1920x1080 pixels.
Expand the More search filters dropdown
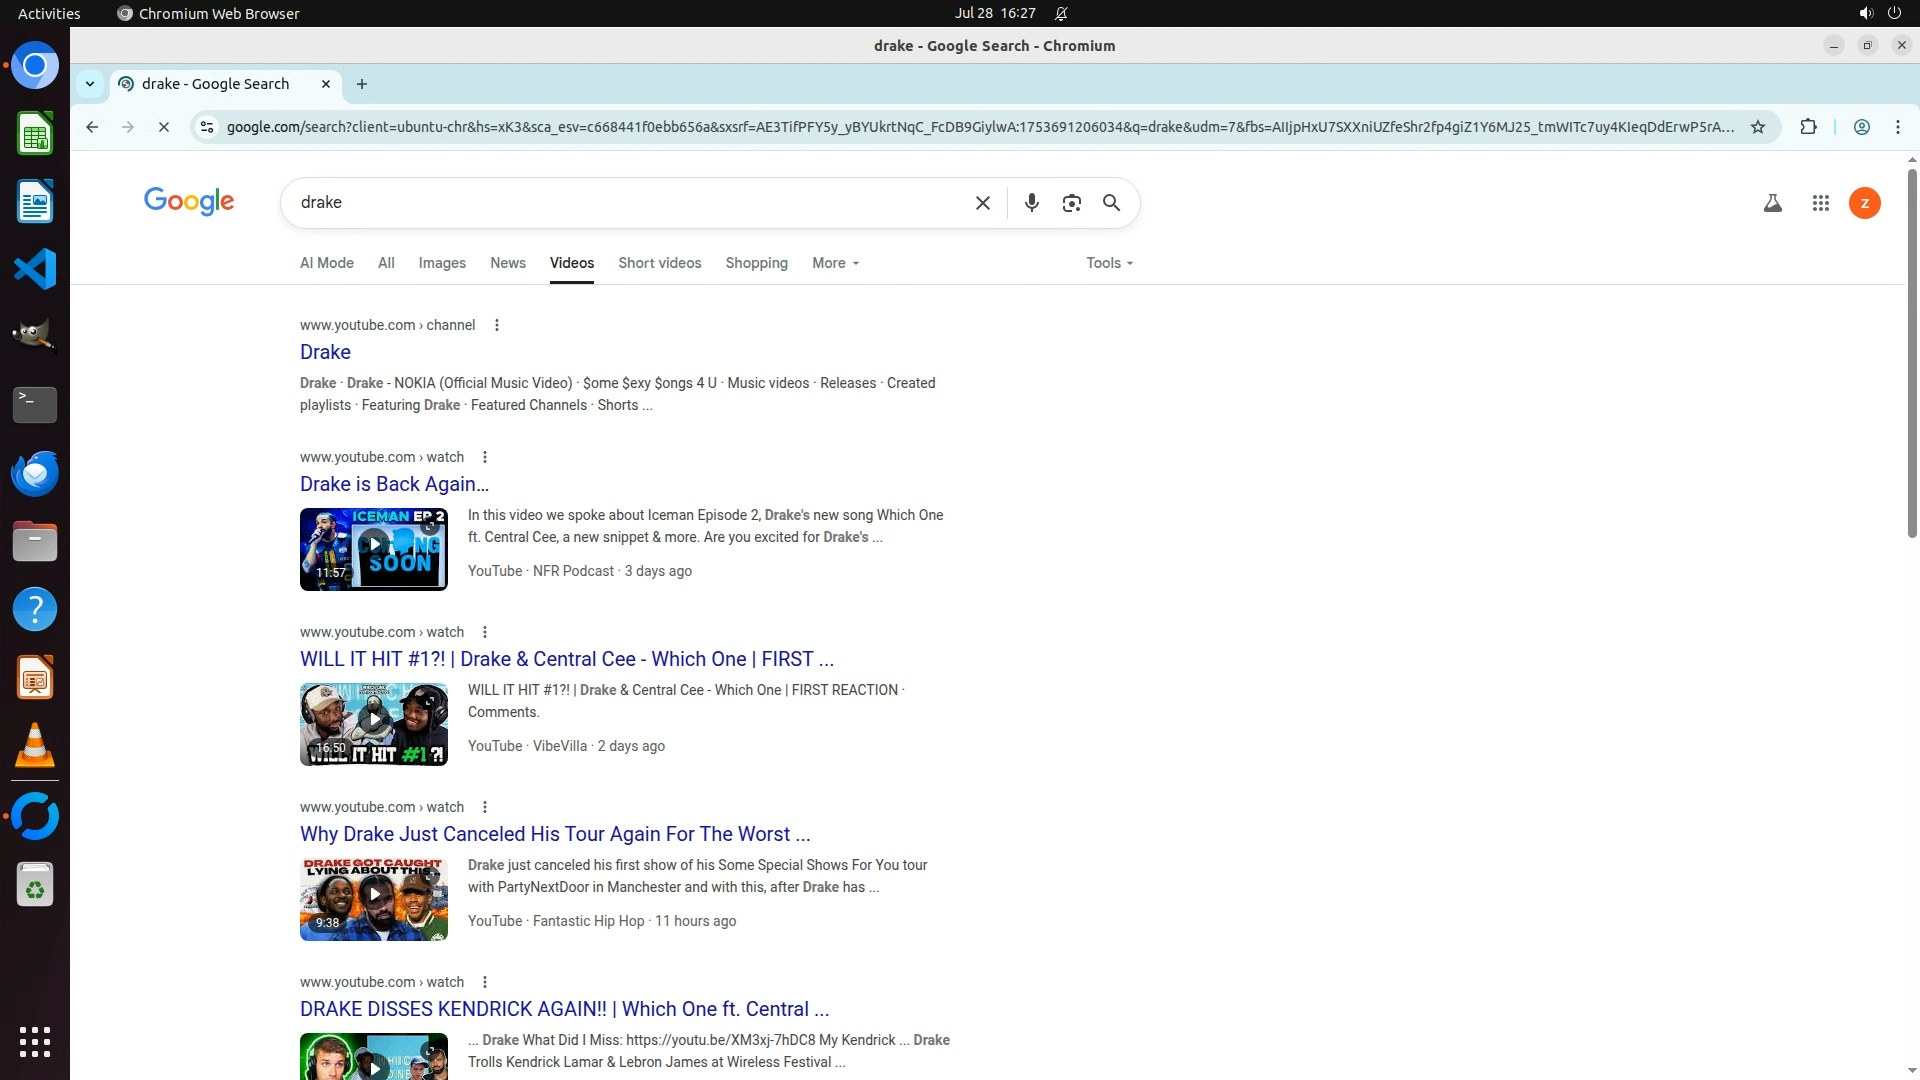pyautogui.click(x=835, y=263)
